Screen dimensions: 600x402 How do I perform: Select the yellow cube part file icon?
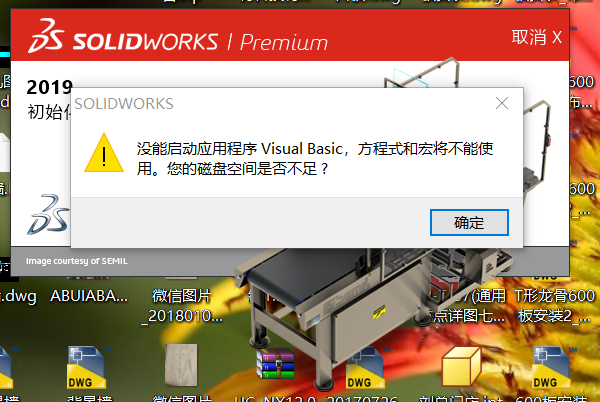pos(461,366)
